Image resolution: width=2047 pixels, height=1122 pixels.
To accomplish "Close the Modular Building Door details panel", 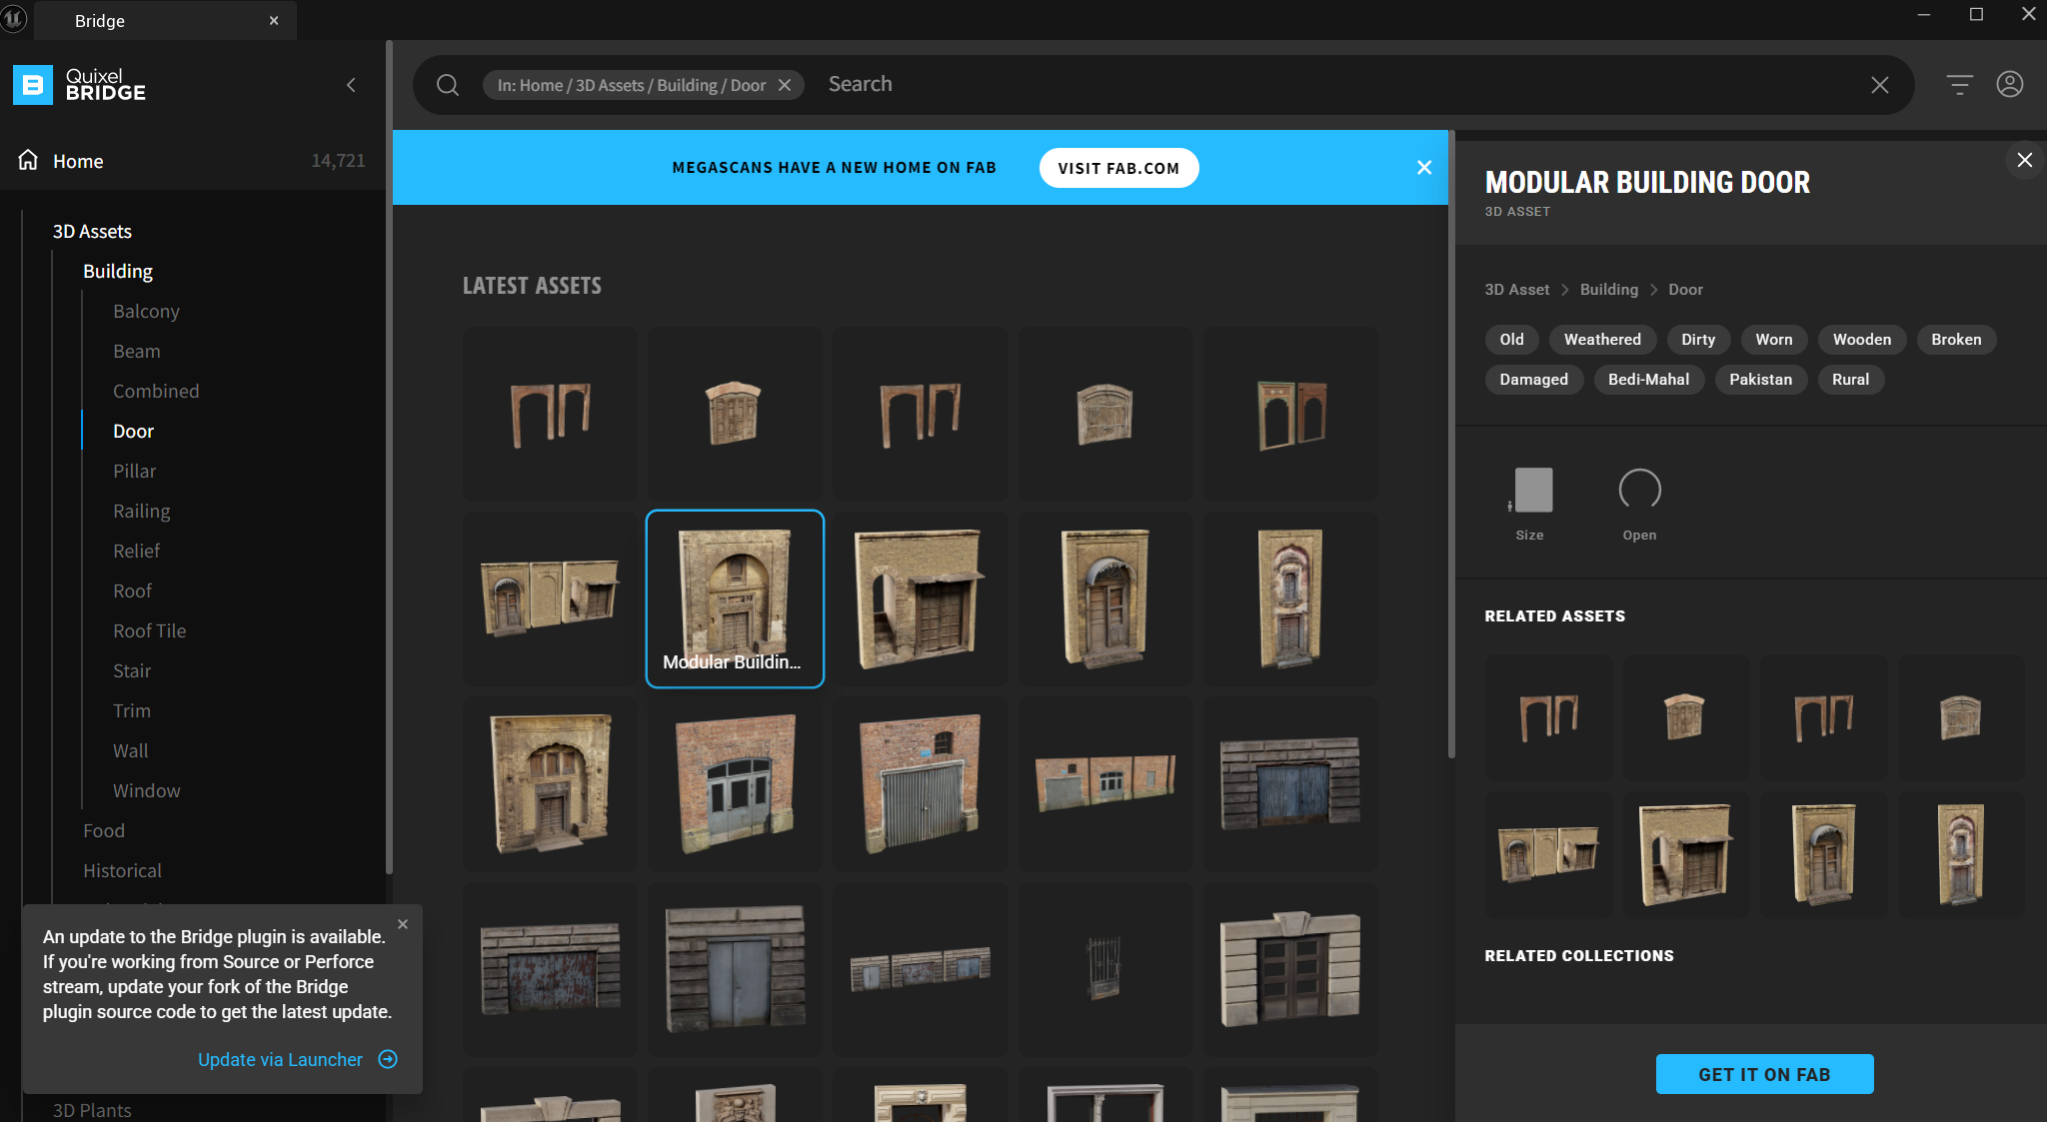I will point(2024,160).
